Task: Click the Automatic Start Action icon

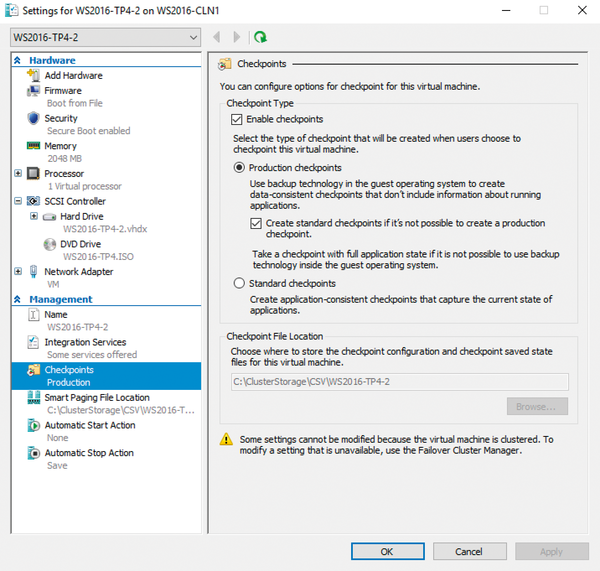Action: (33, 425)
